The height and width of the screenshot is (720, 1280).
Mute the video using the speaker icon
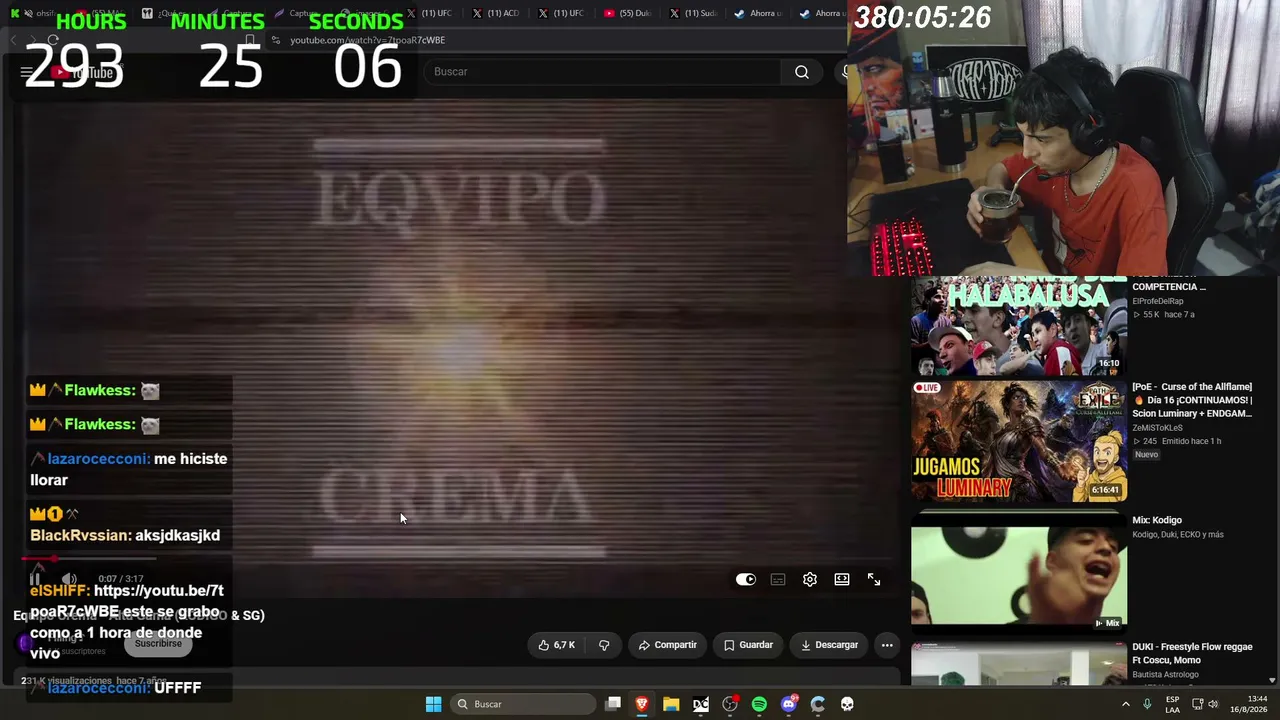pos(69,579)
